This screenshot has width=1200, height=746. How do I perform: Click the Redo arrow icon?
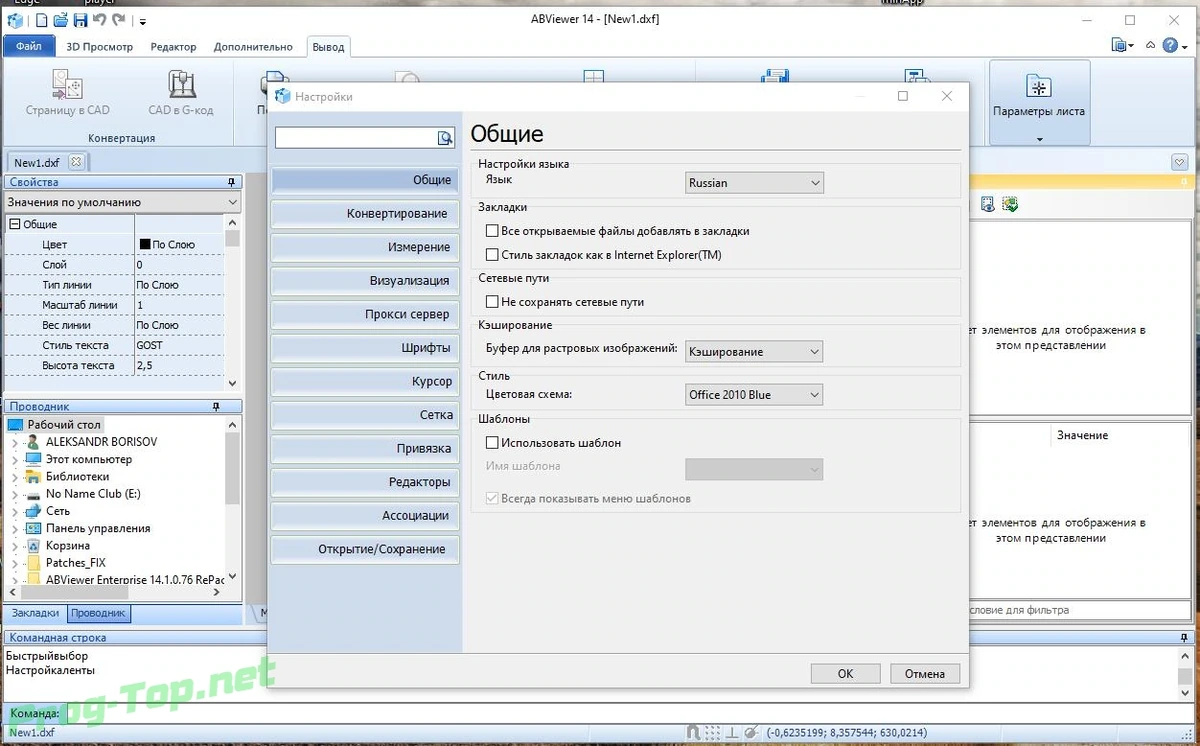point(119,19)
